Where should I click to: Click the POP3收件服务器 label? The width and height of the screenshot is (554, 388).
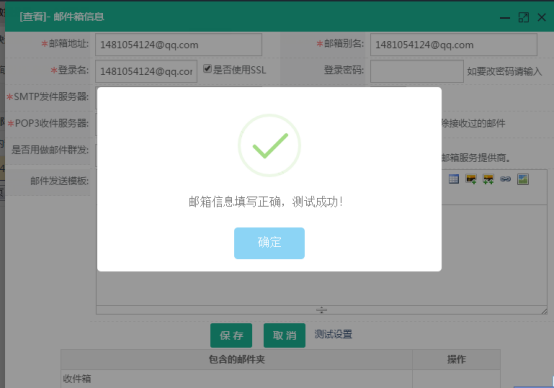point(52,123)
